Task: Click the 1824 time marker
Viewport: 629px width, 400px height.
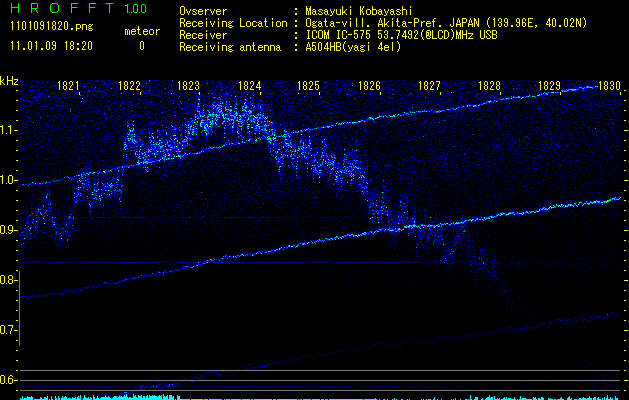Action: 250,86
